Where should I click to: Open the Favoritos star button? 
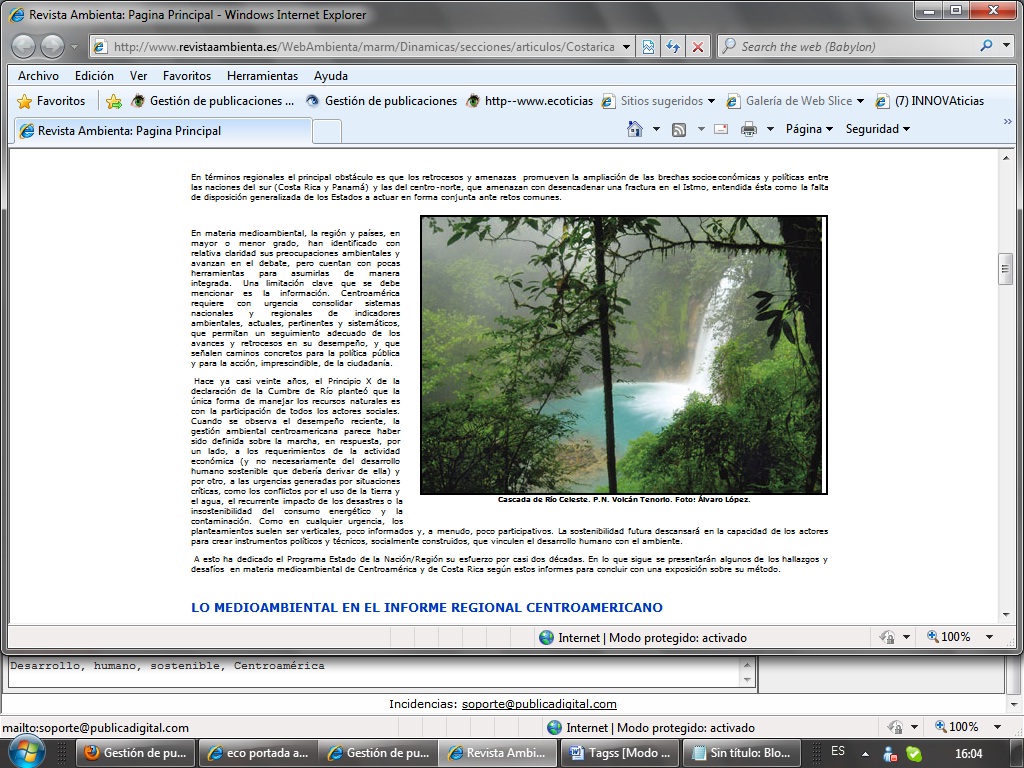[x=52, y=101]
